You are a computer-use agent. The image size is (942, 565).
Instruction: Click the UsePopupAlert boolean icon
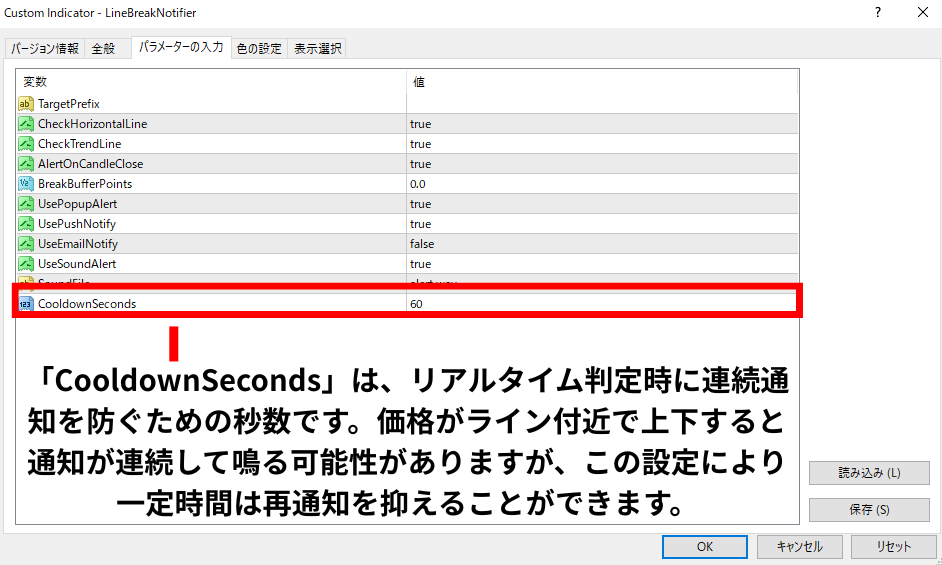click(x=26, y=204)
